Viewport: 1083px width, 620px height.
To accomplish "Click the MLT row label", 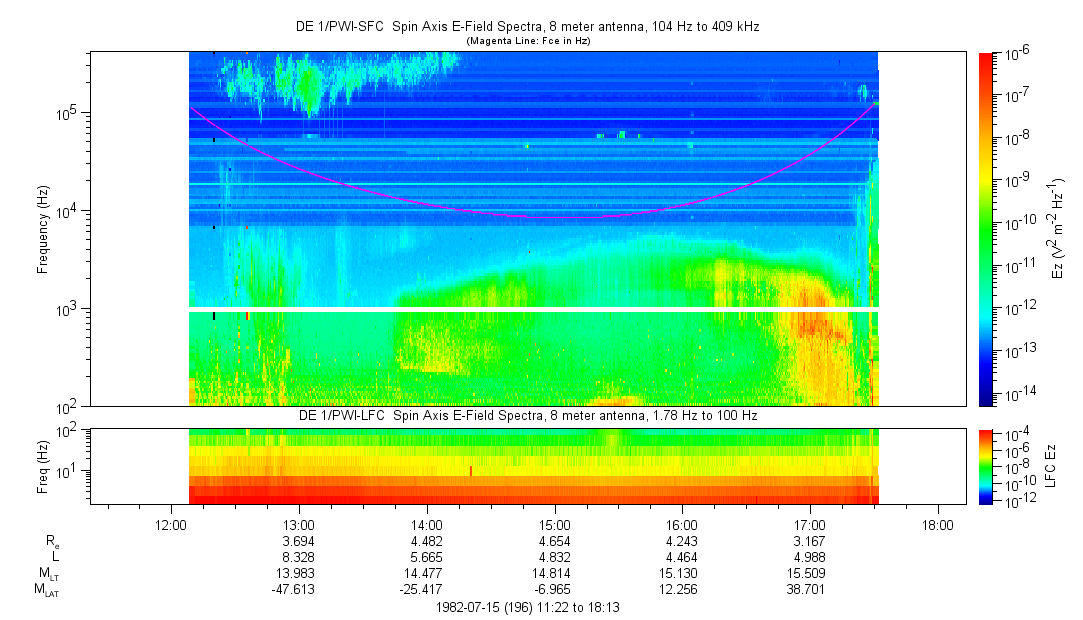I will coord(47,574).
